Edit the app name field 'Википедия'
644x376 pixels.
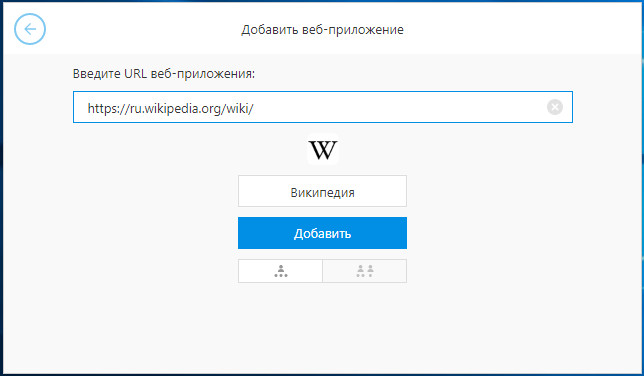pos(322,191)
